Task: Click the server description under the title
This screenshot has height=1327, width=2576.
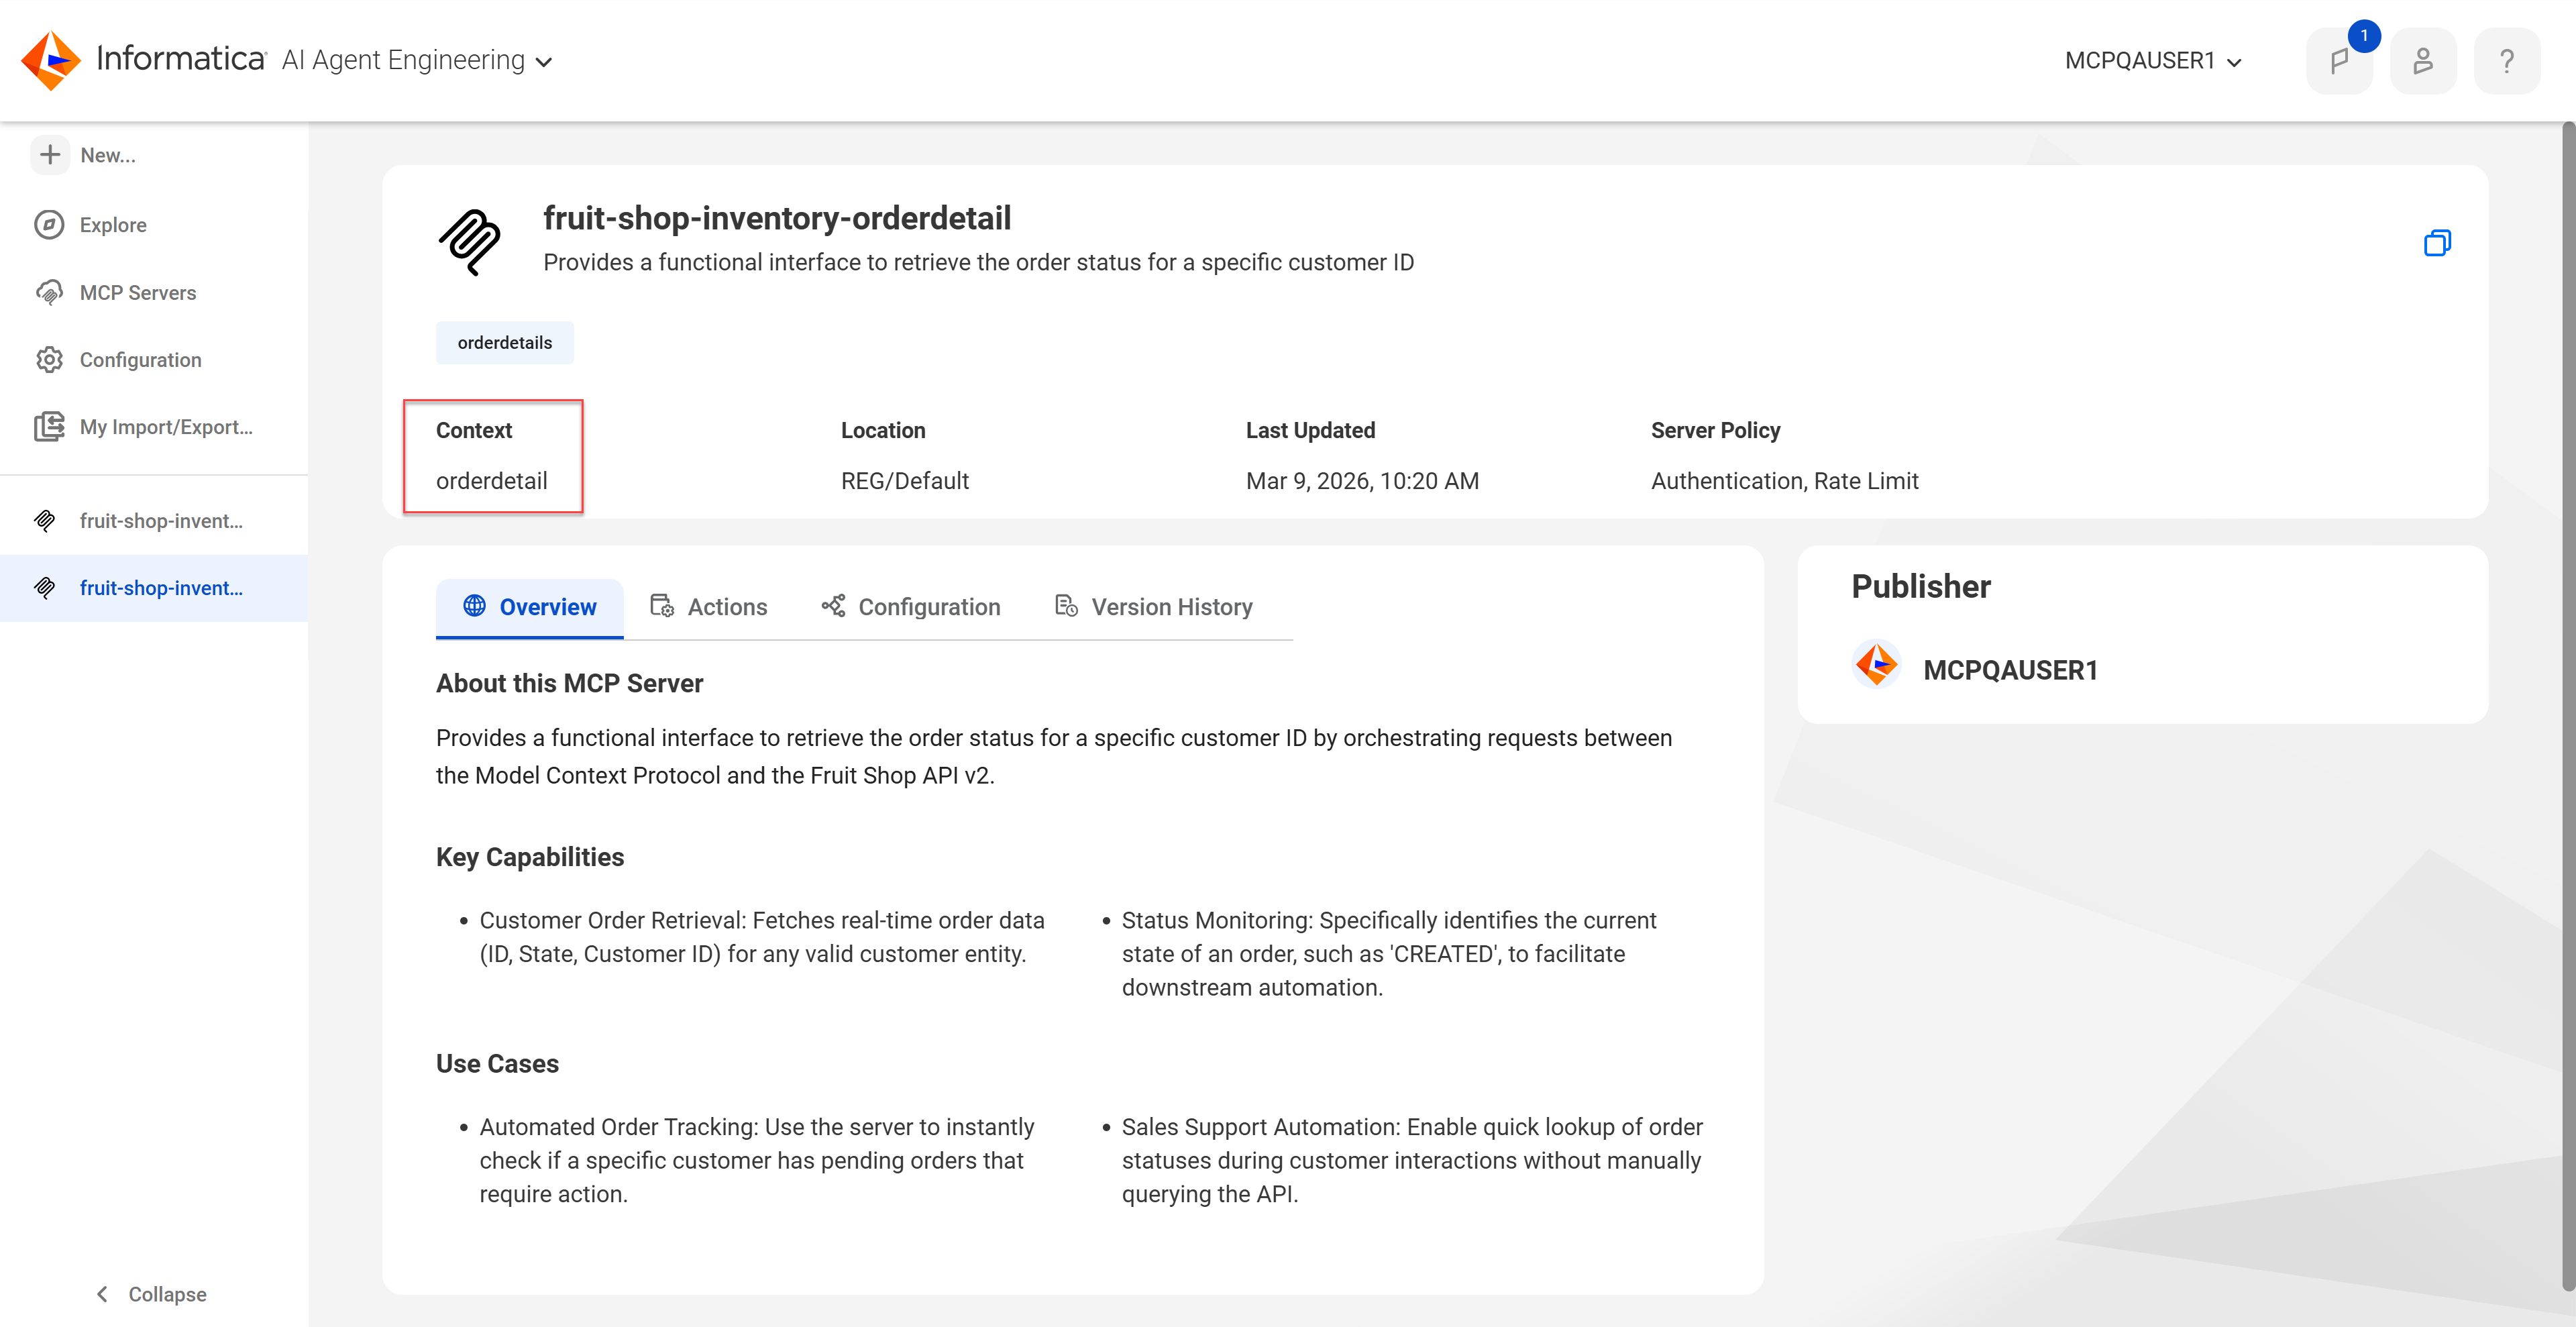Action: [x=979, y=263]
